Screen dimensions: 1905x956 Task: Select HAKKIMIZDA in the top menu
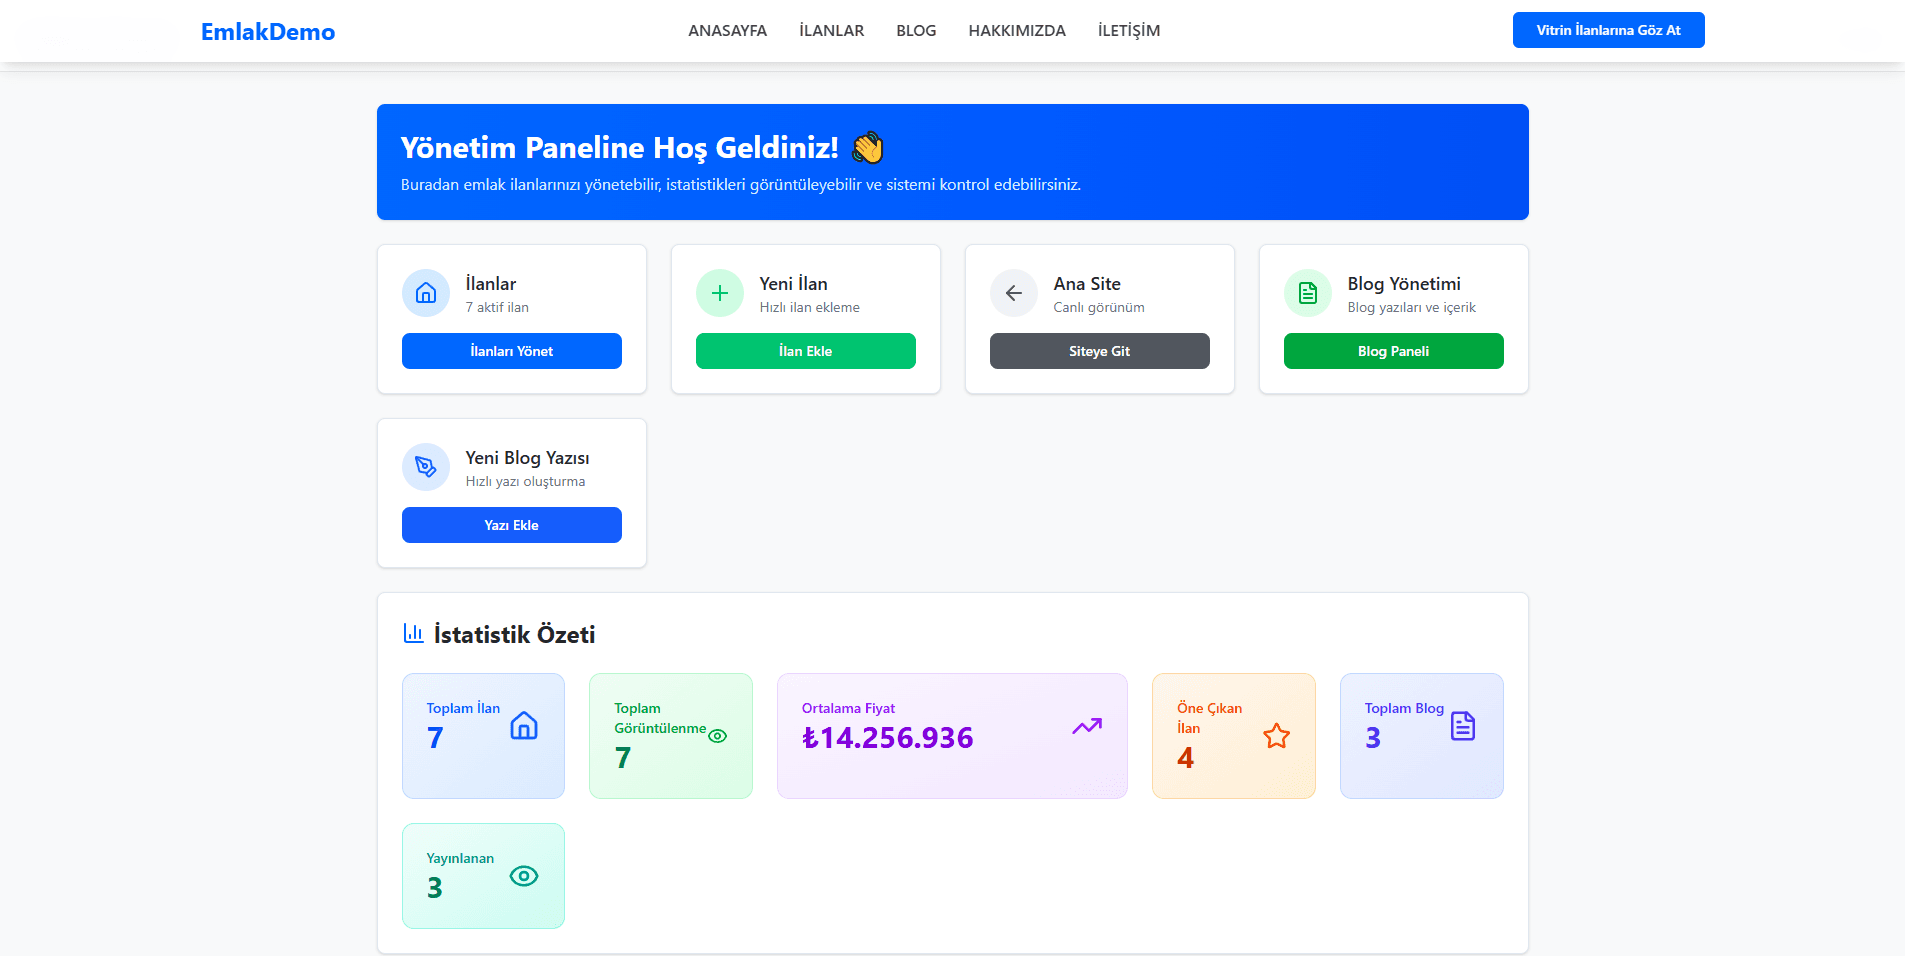pos(1017,31)
